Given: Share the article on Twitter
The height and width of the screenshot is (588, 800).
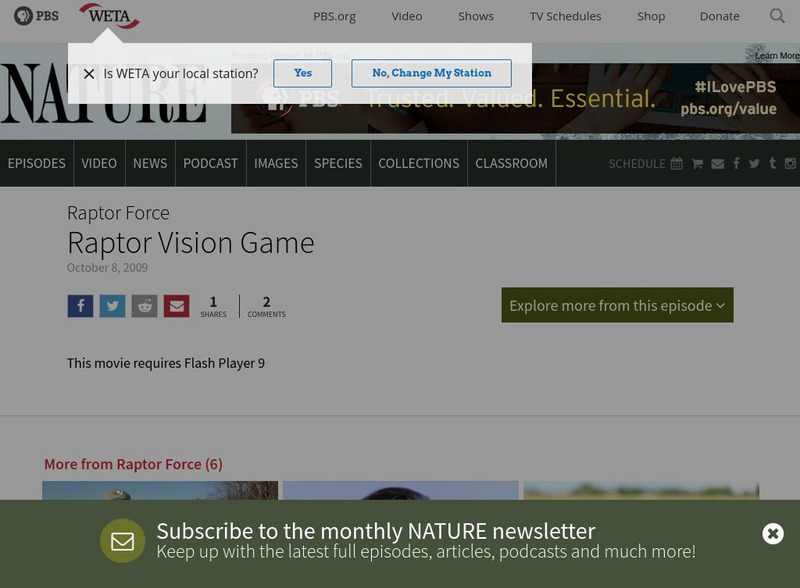Looking at the screenshot, I should [x=112, y=305].
